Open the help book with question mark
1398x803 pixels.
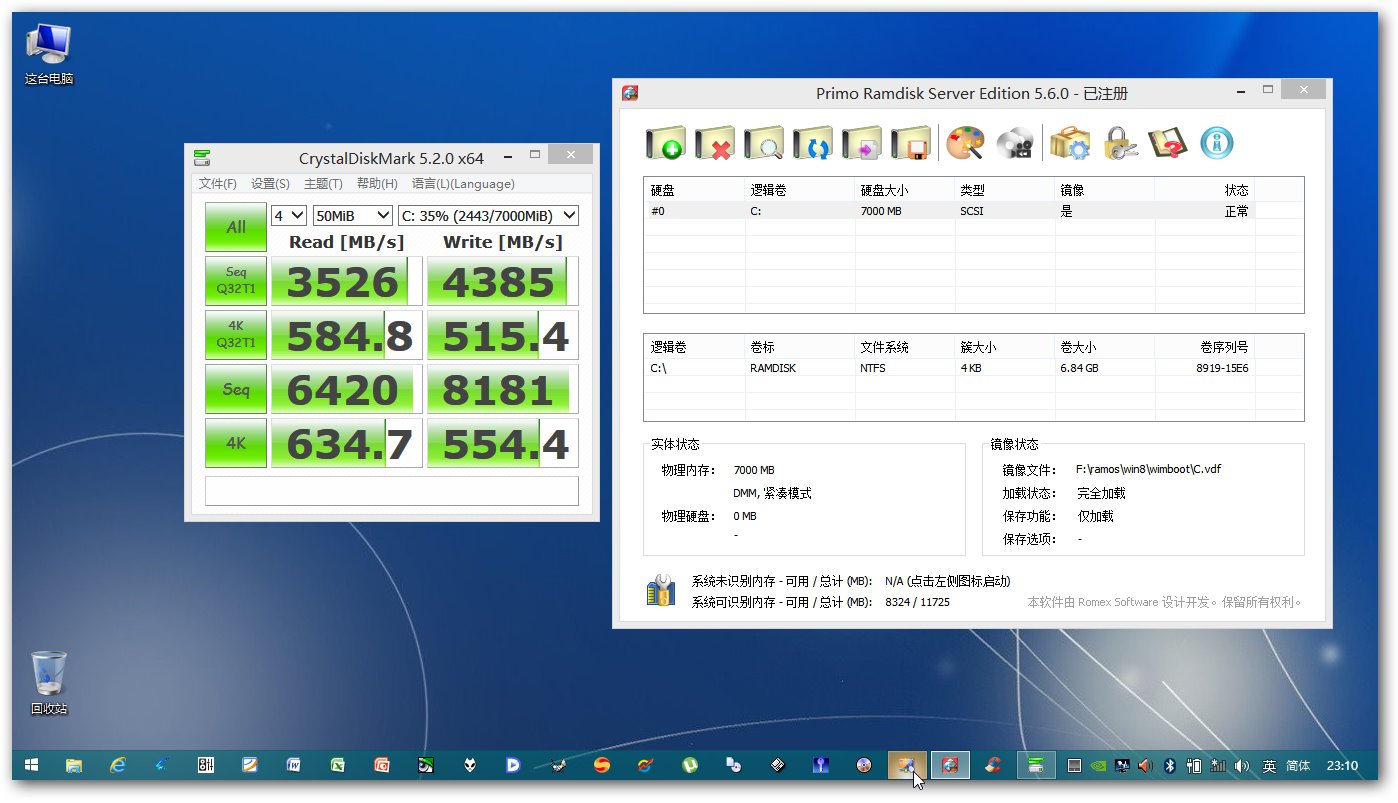pyautogui.click(x=1167, y=143)
